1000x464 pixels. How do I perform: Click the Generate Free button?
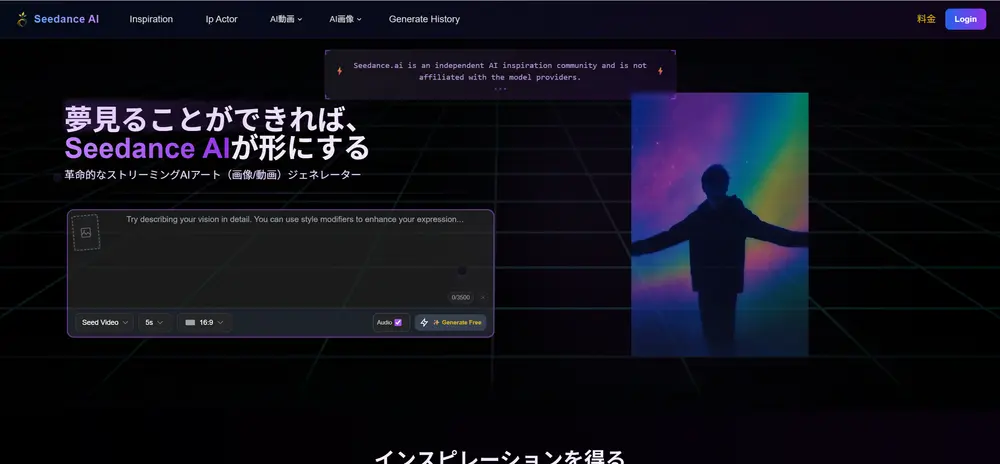450,323
